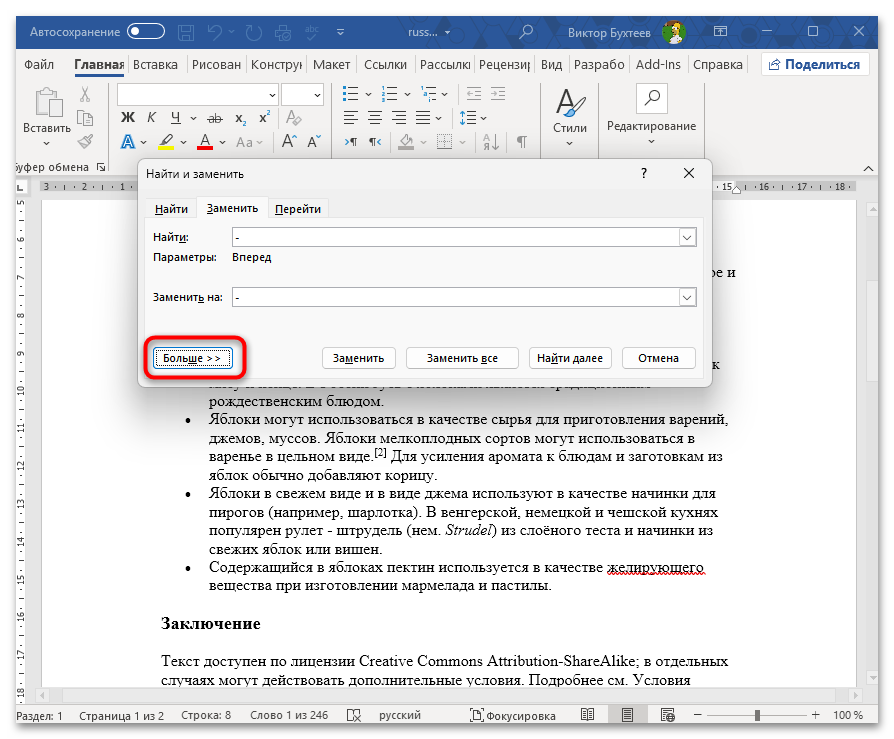Expand the Найти field dropdown

pyautogui.click(x=687, y=237)
